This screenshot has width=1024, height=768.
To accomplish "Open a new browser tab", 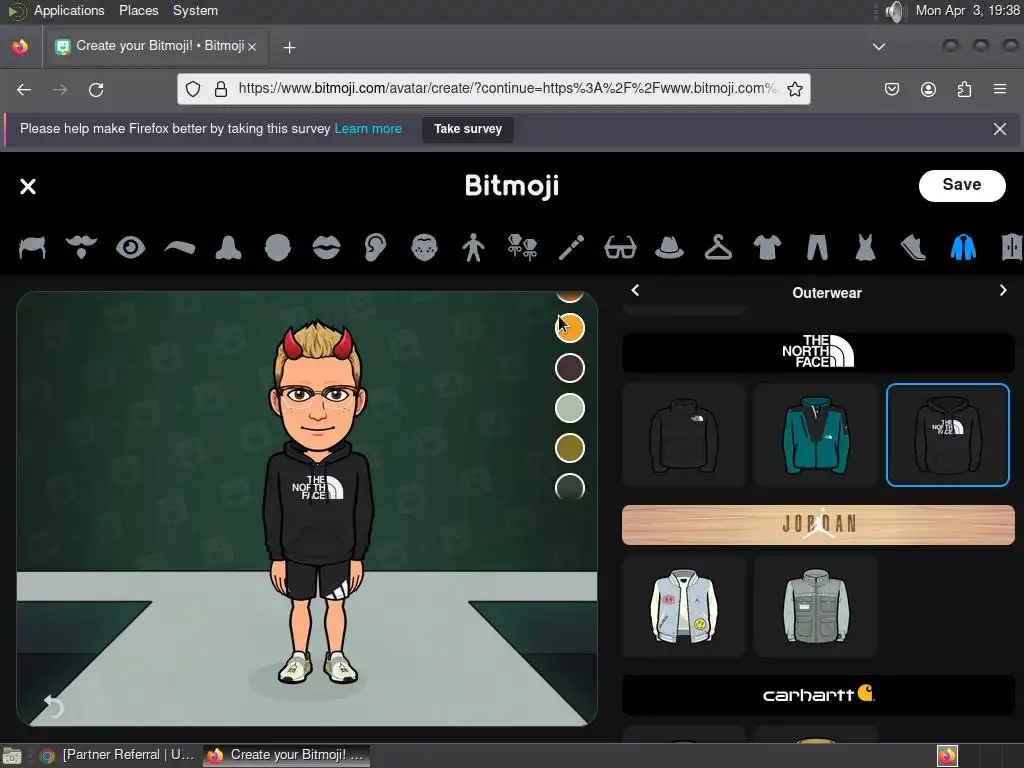I will click(289, 47).
